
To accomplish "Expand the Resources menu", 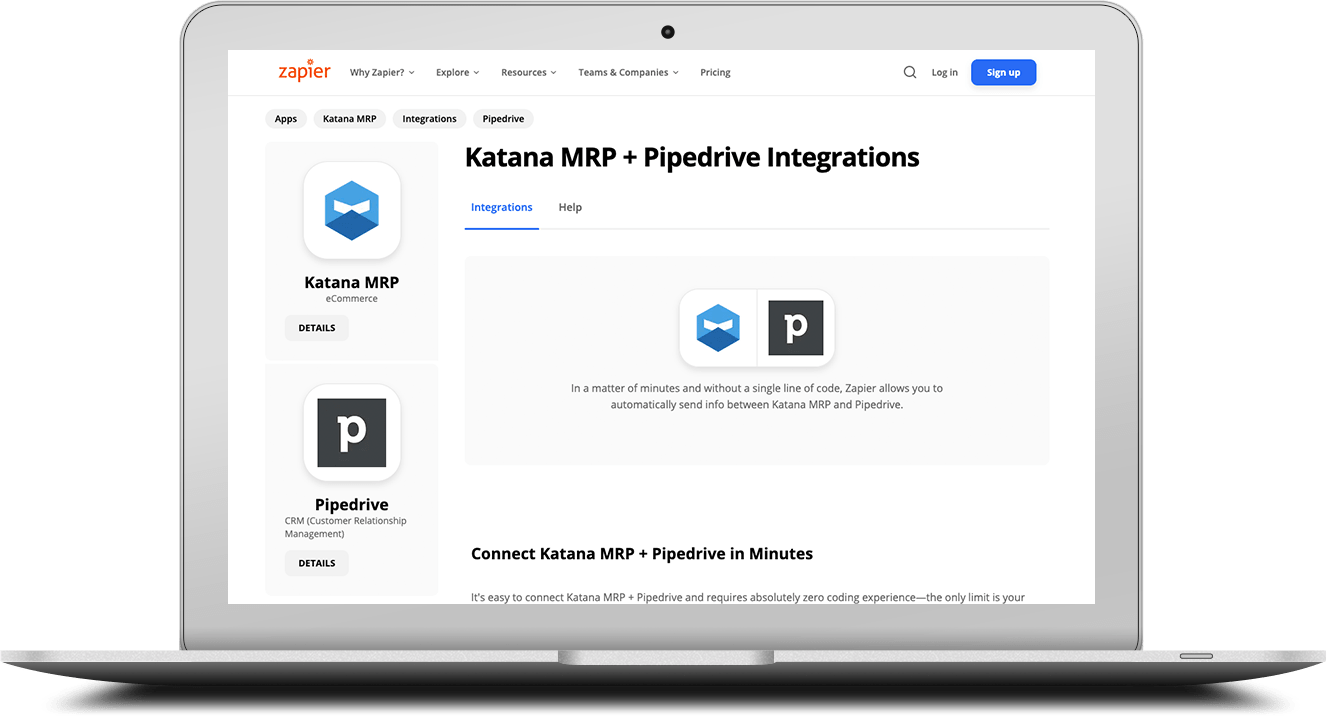I will pyautogui.click(x=529, y=72).
